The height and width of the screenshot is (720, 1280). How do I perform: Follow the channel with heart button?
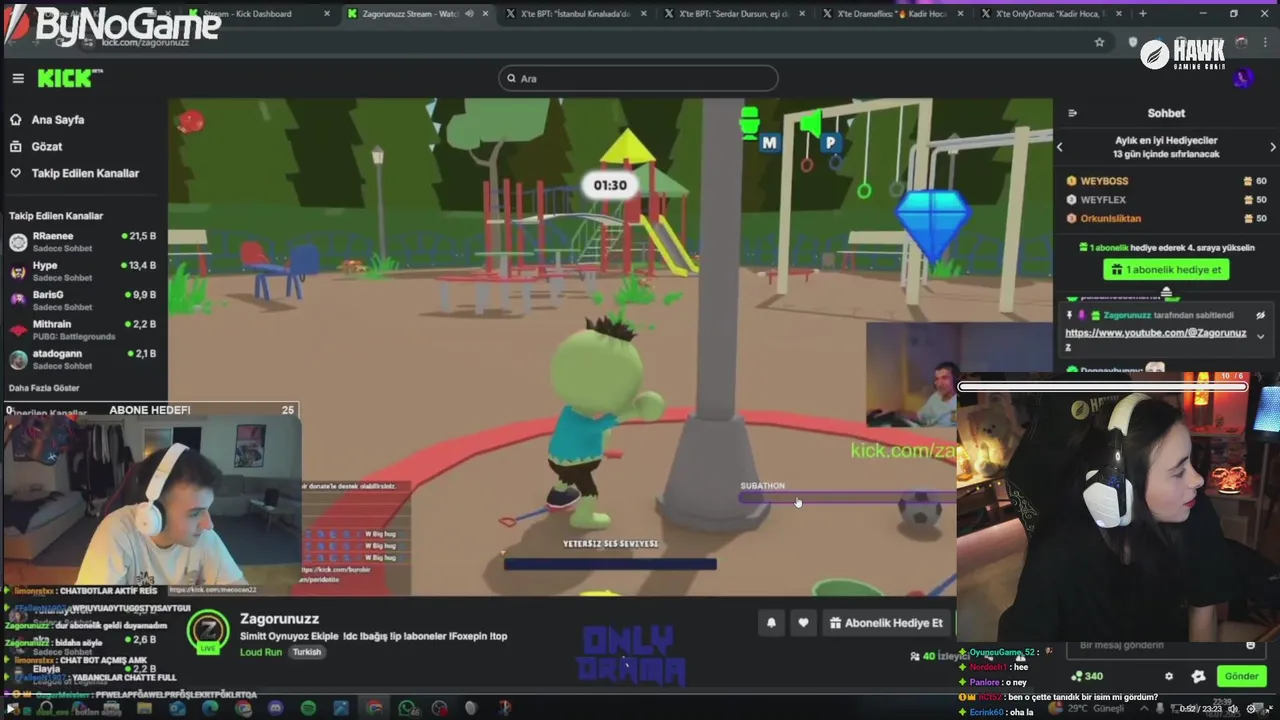tap(803, 623)
